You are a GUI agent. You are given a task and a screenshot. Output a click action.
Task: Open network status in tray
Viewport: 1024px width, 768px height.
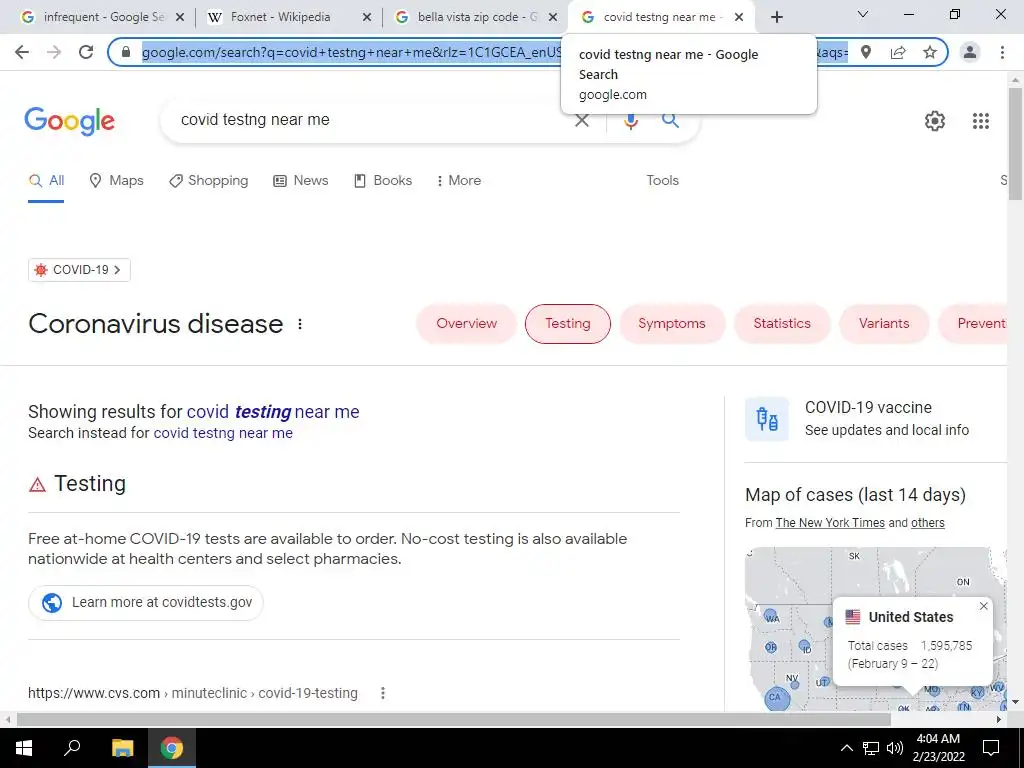(x=871, y=748)
